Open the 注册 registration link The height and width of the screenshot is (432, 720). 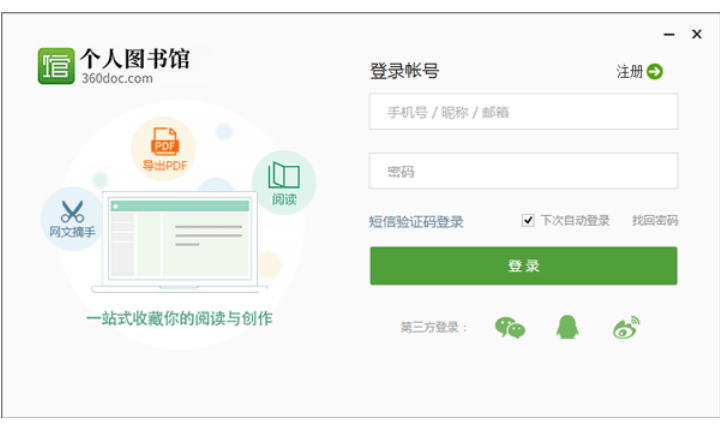click(x=630, y=72)
